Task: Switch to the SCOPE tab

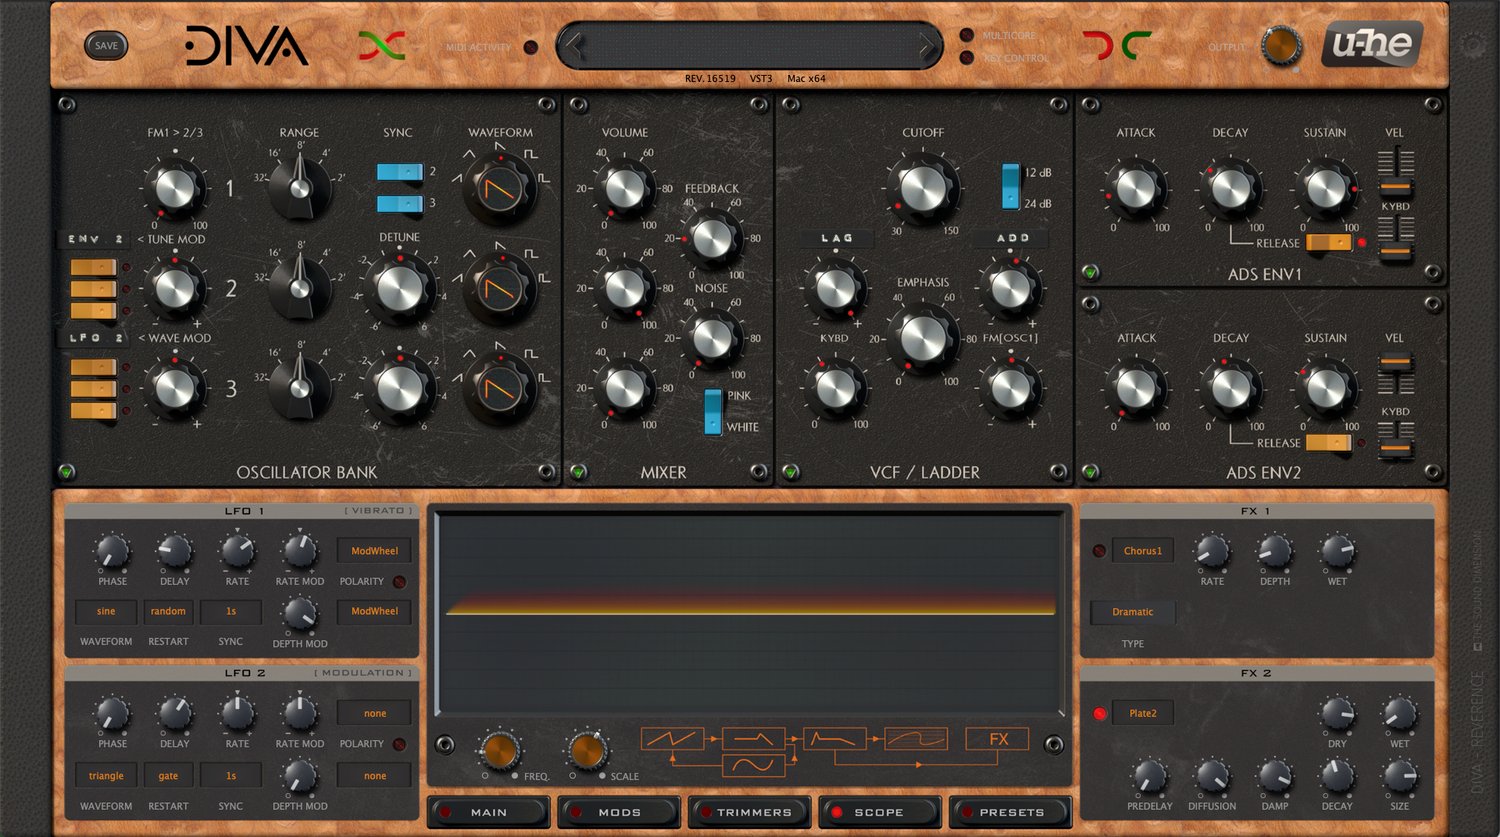Action: point(879,812)
